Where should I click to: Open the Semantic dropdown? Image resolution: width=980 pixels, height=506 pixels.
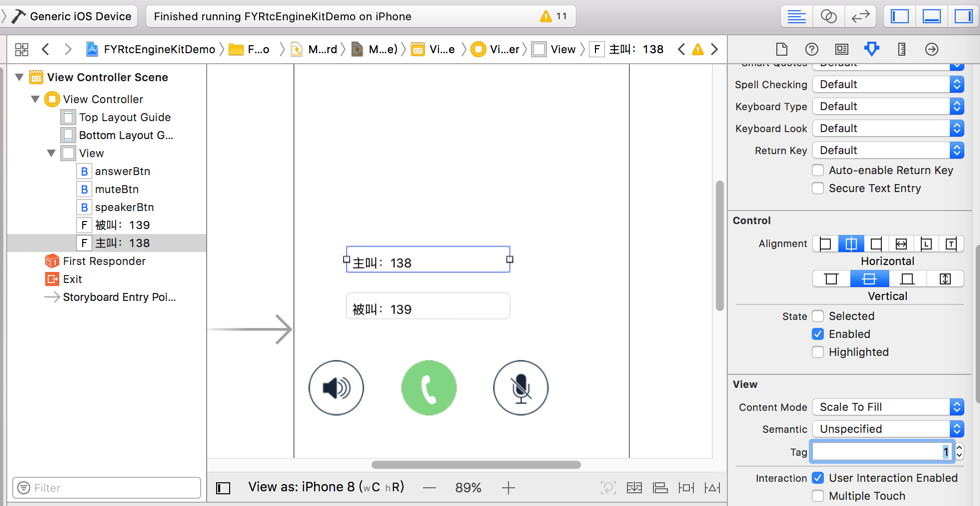(x=888, y=429)
